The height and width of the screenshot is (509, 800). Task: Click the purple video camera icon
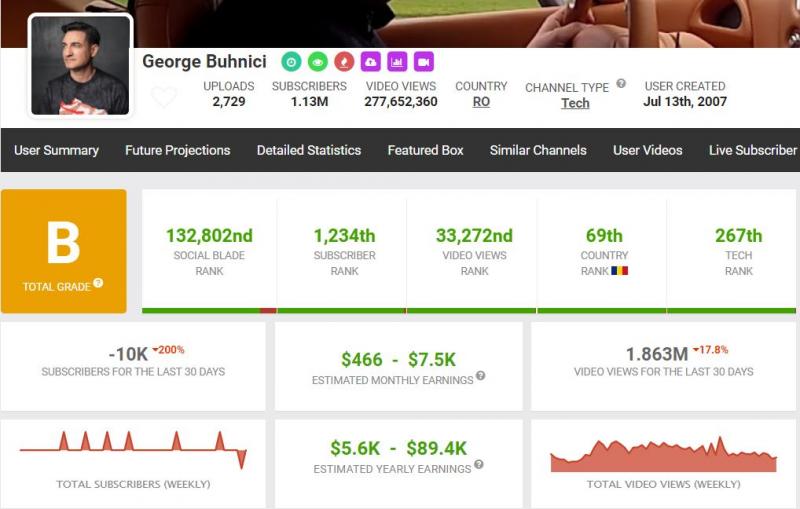(x=424, y=61)
